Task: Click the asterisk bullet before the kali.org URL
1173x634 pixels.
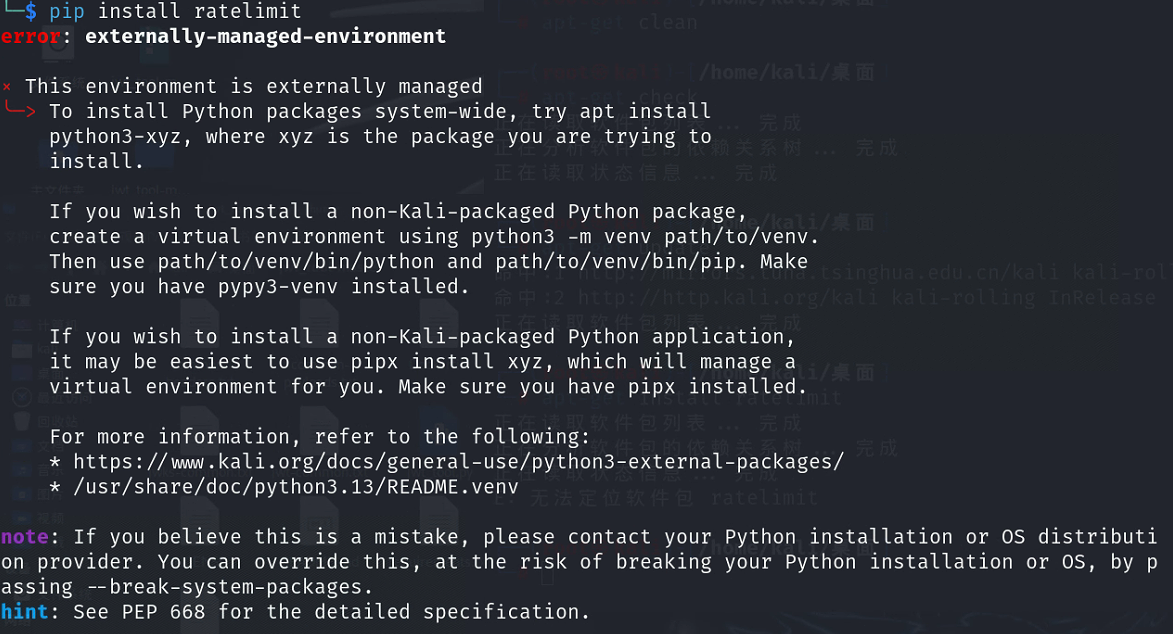Action: pyautogui.click(x=55, y=462)
